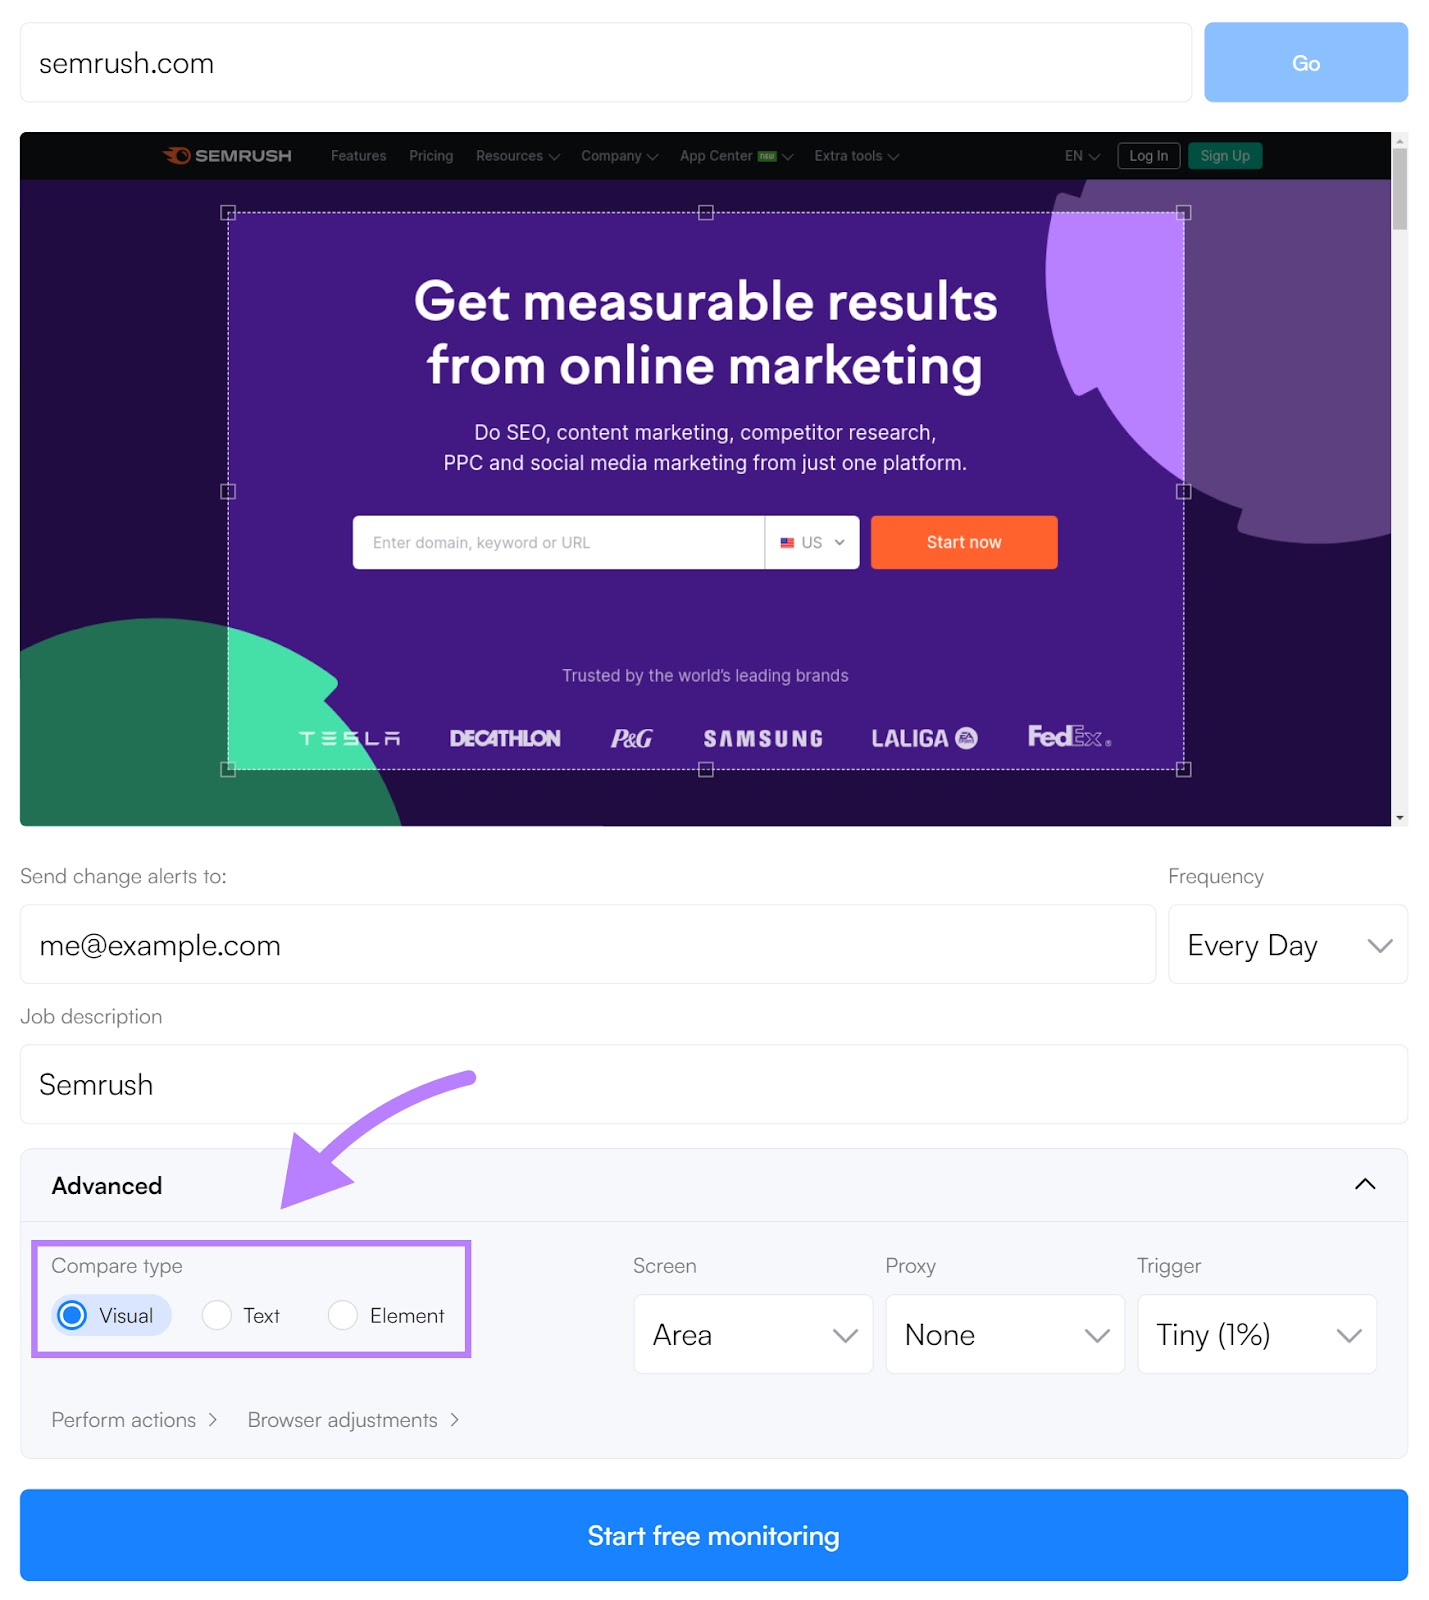
Task: Click the orange Start now button
Action: [x=962, y=542]
